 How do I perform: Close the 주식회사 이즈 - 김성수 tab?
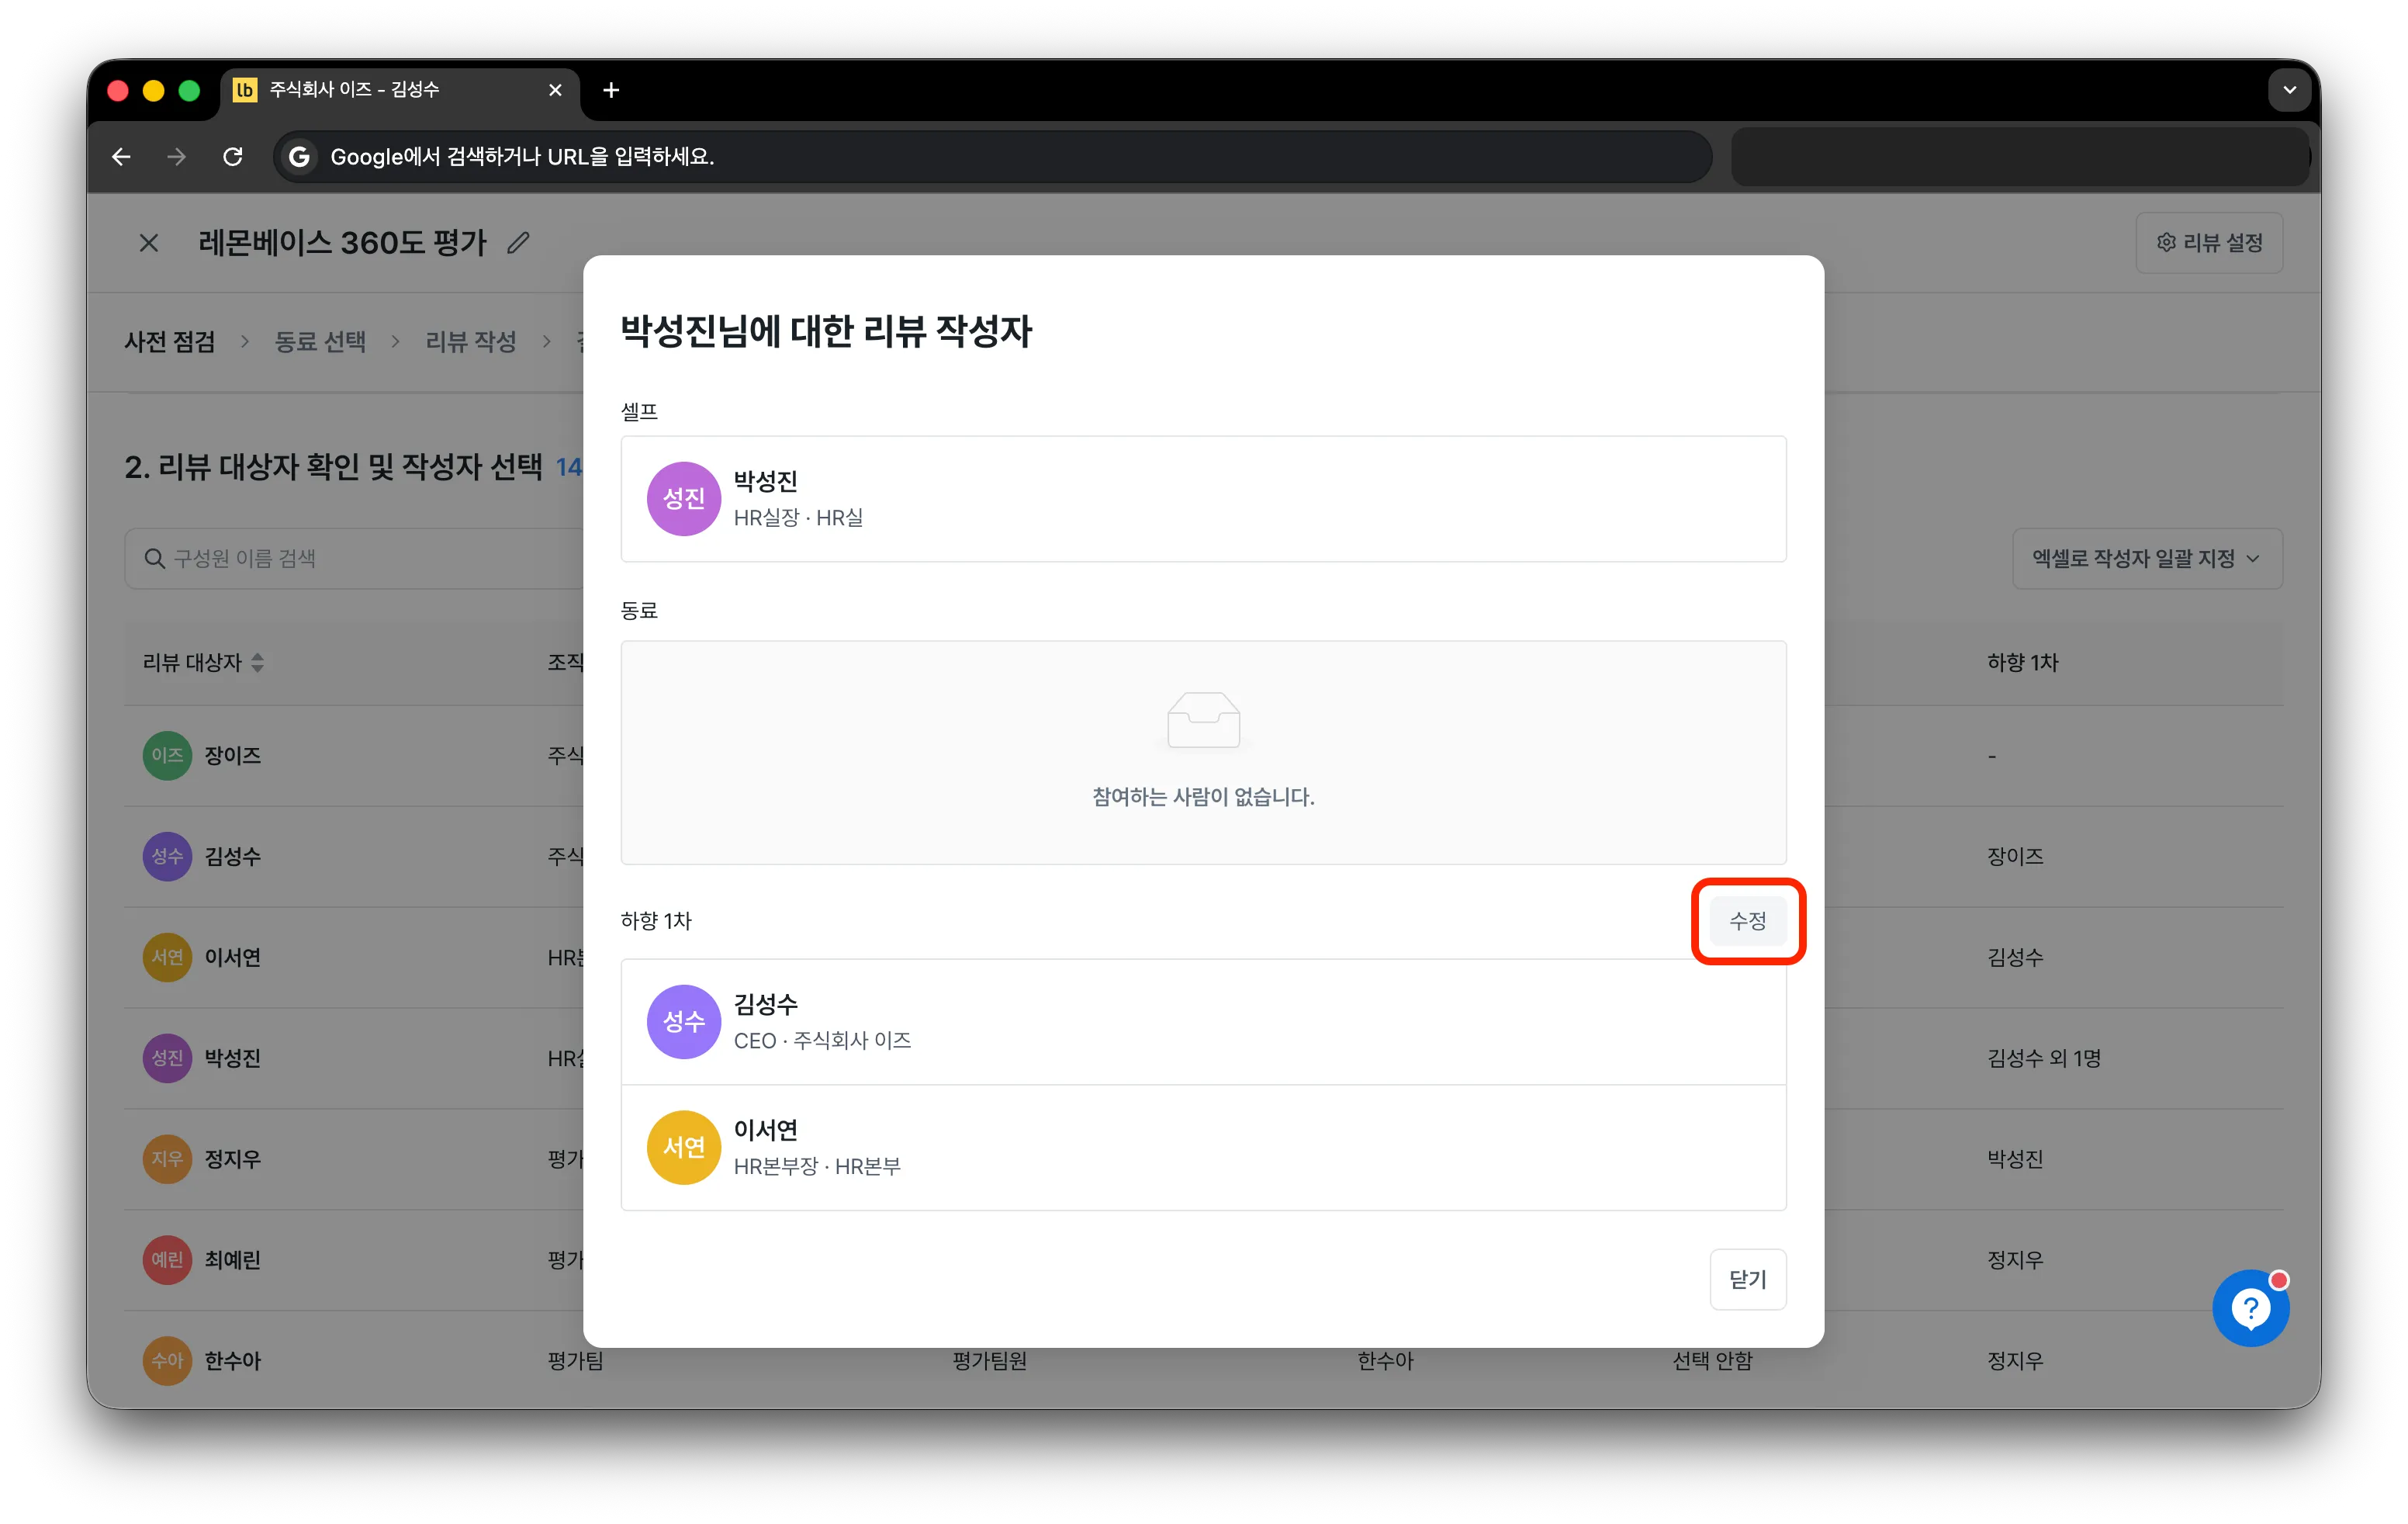click(555, 90)
